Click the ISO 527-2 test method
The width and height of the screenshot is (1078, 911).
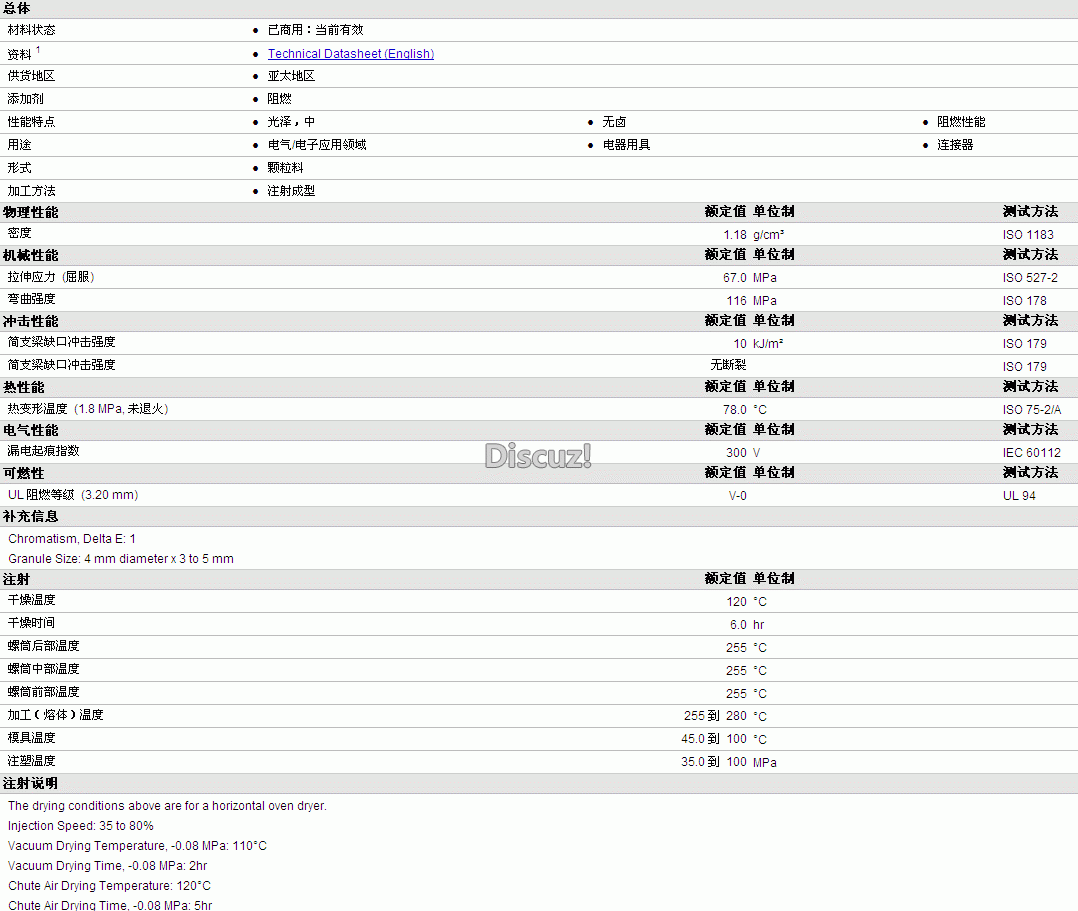click(1030, 278)
